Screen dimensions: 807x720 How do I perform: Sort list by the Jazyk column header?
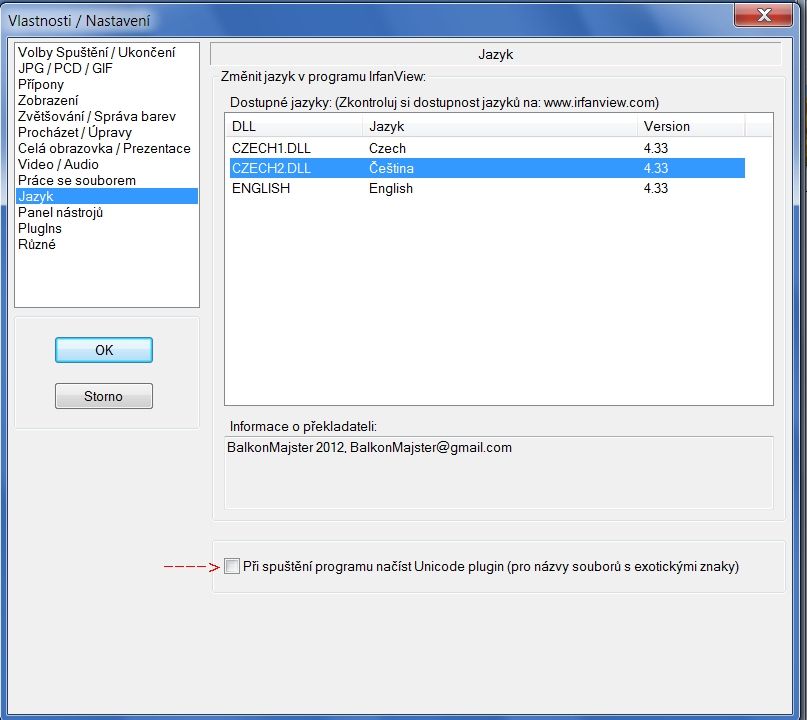pos(500,126)
